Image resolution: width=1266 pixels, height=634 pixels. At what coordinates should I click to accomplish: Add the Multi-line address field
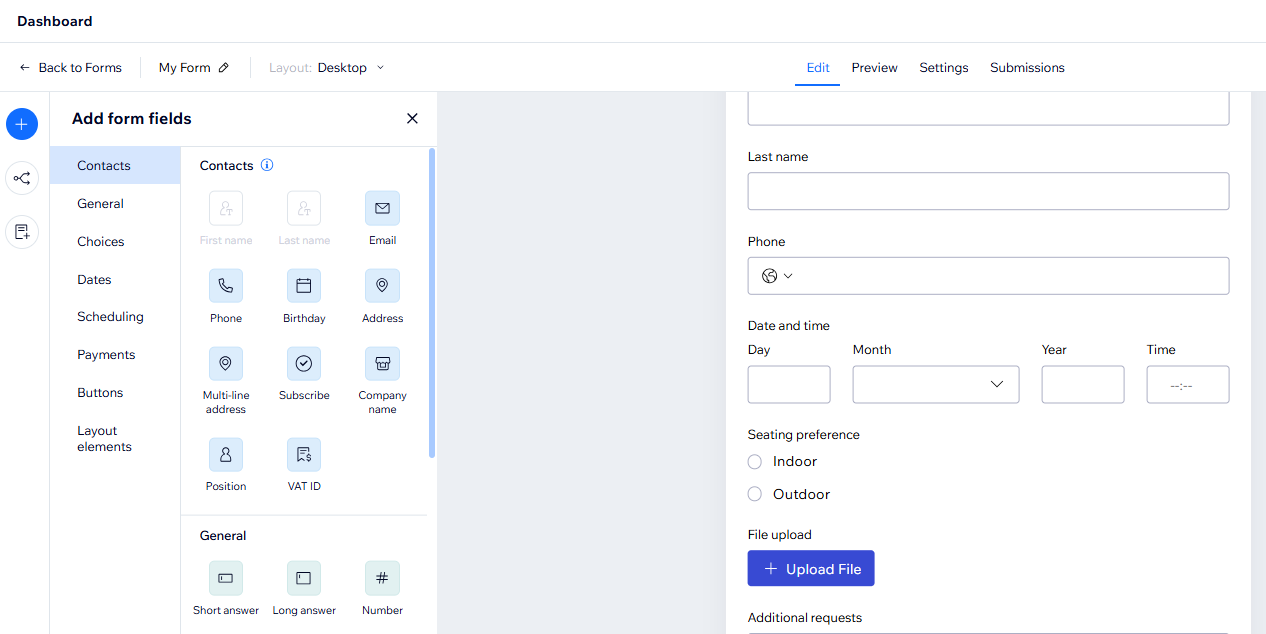tap(226, 364)
